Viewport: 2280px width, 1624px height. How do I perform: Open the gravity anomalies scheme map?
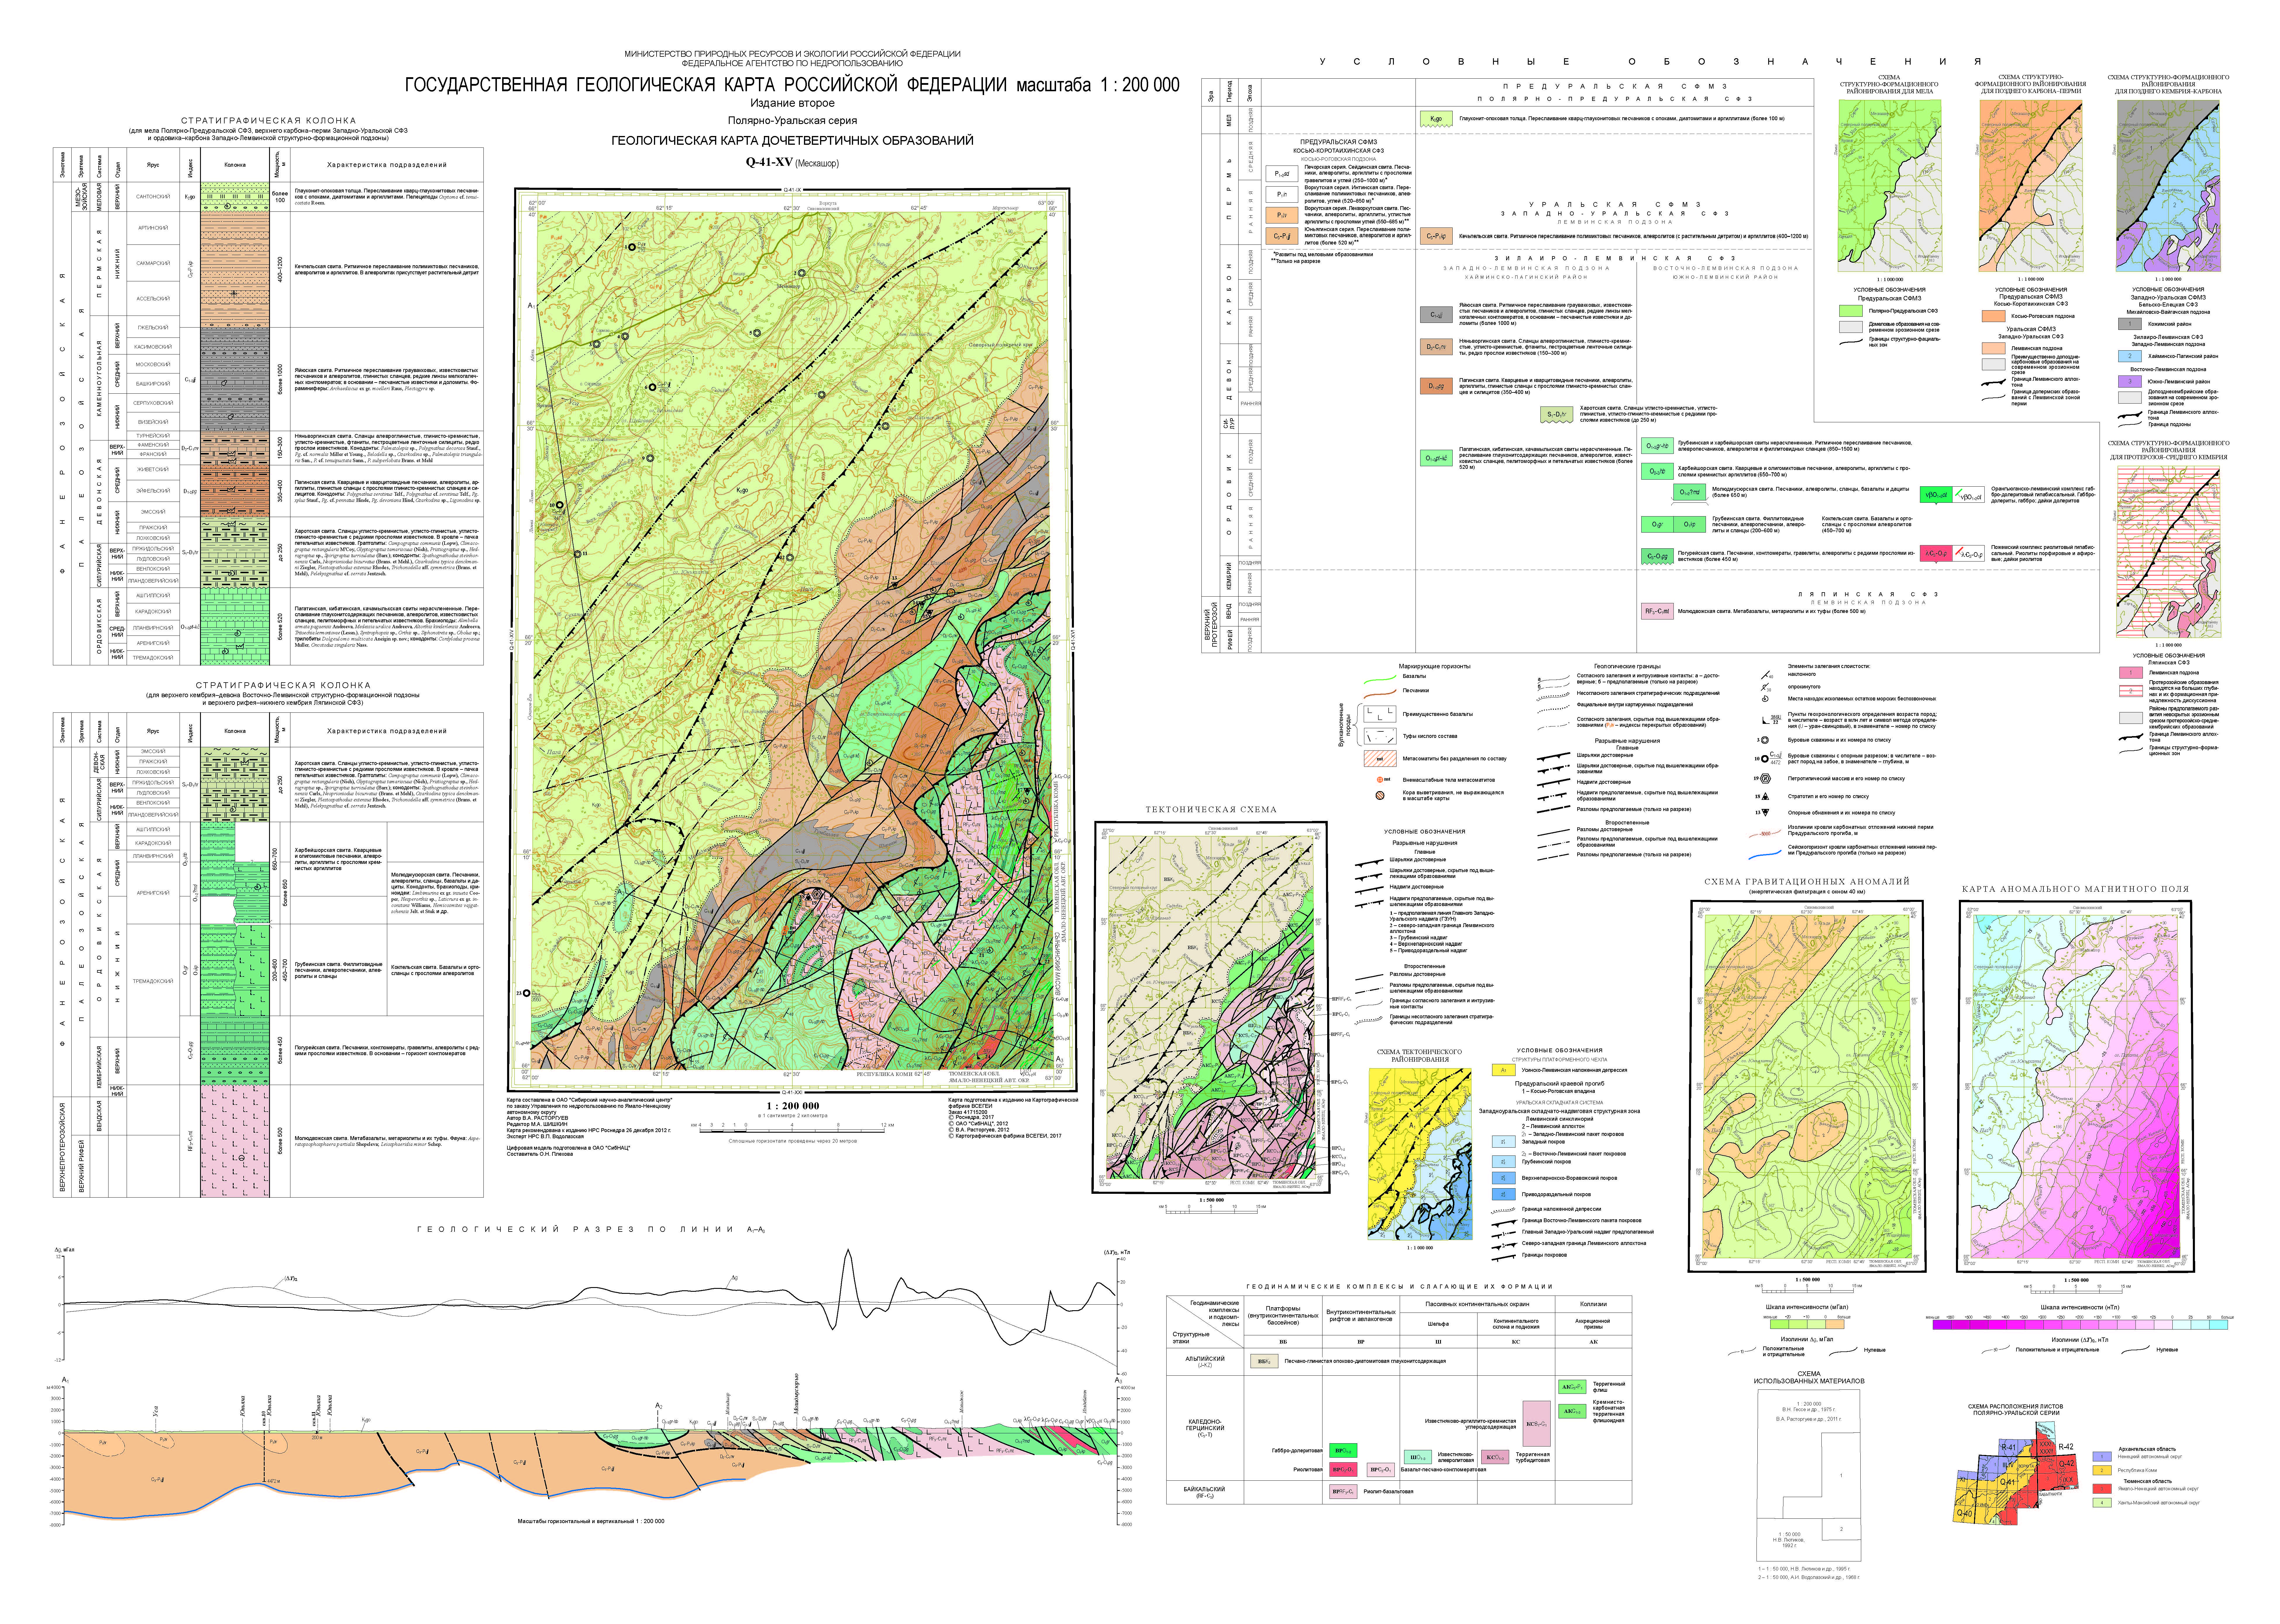1807,1086
